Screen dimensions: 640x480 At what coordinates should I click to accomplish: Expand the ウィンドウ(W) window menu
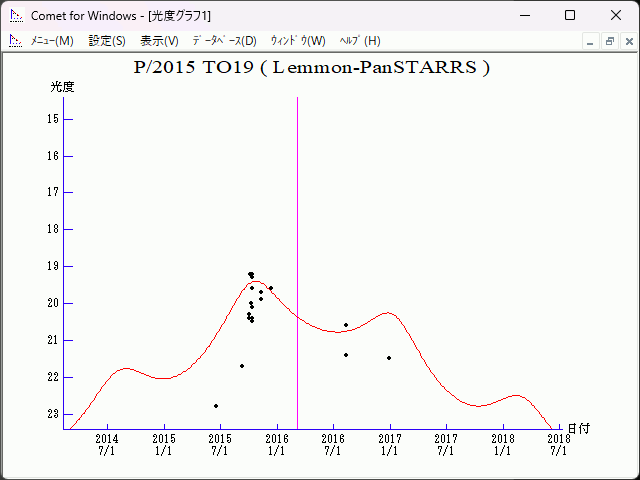coord(298,41)
